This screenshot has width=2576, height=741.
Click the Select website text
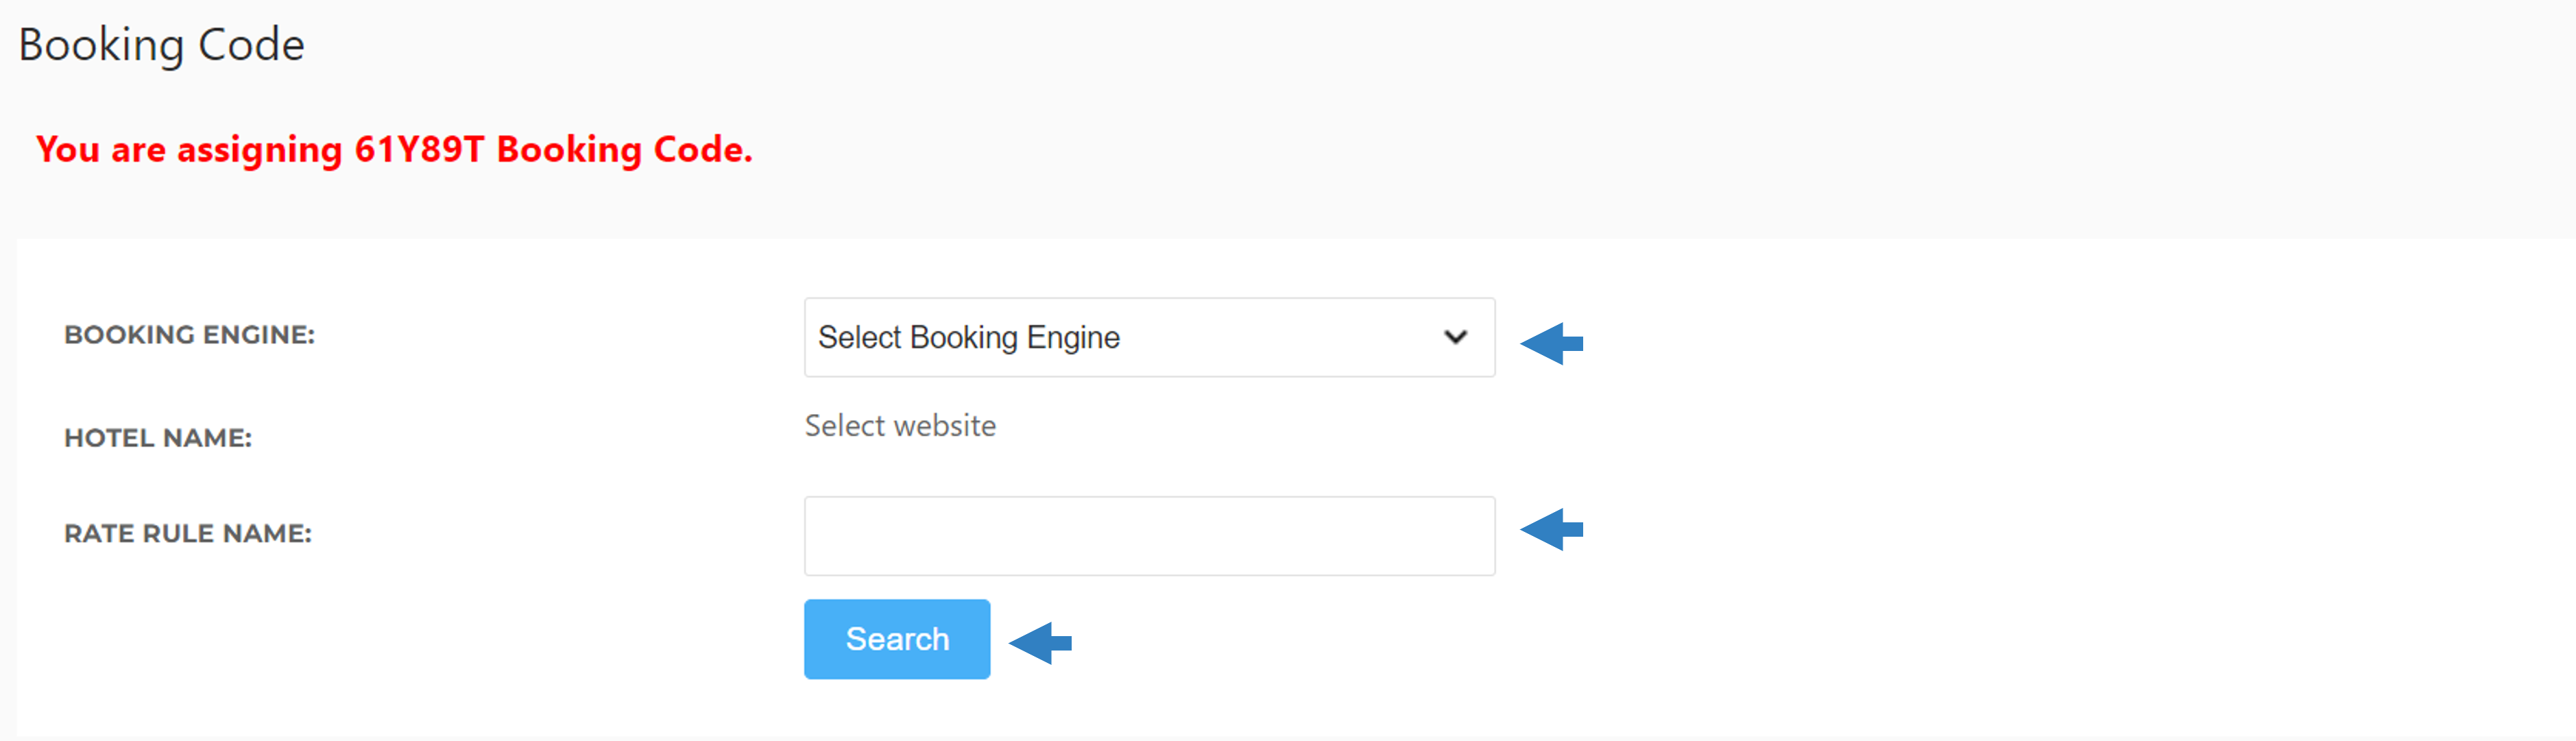pyautogui.click(x=900, y=426)
